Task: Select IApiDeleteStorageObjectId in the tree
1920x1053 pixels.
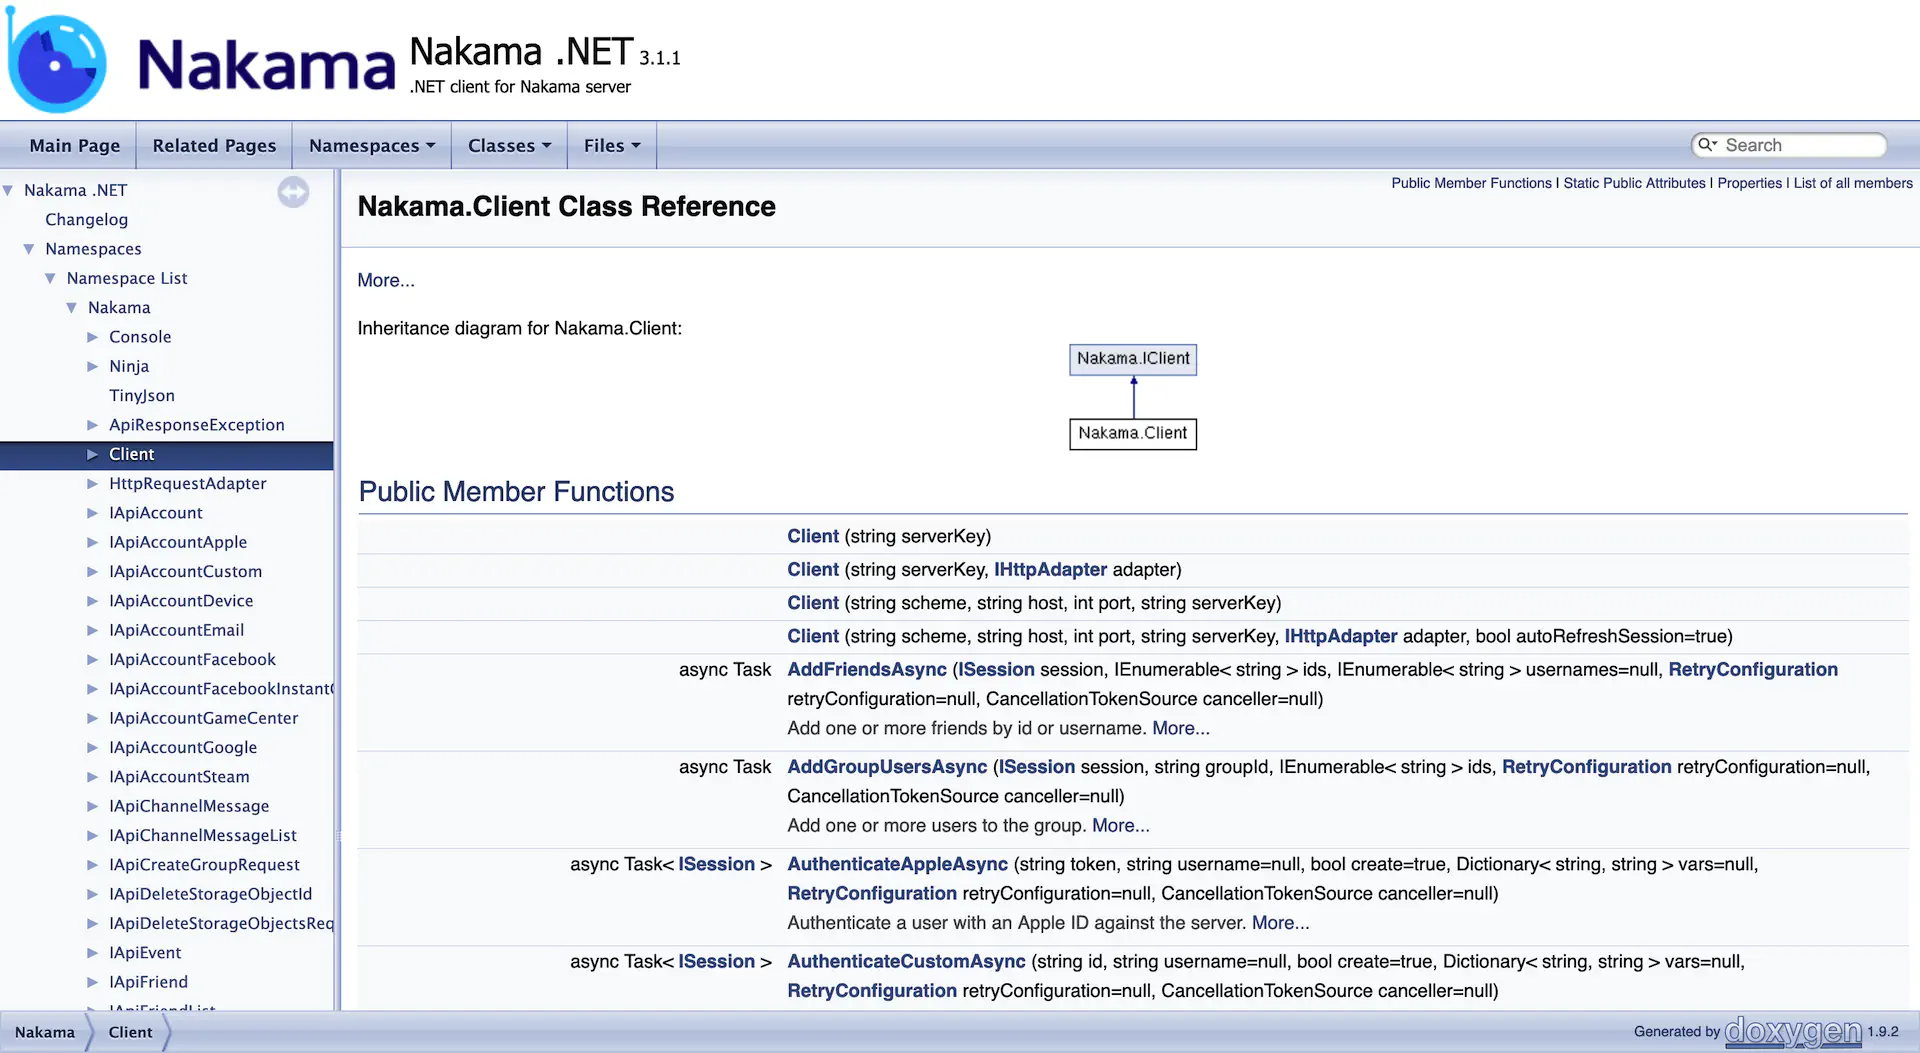Action: coord(210,894)
